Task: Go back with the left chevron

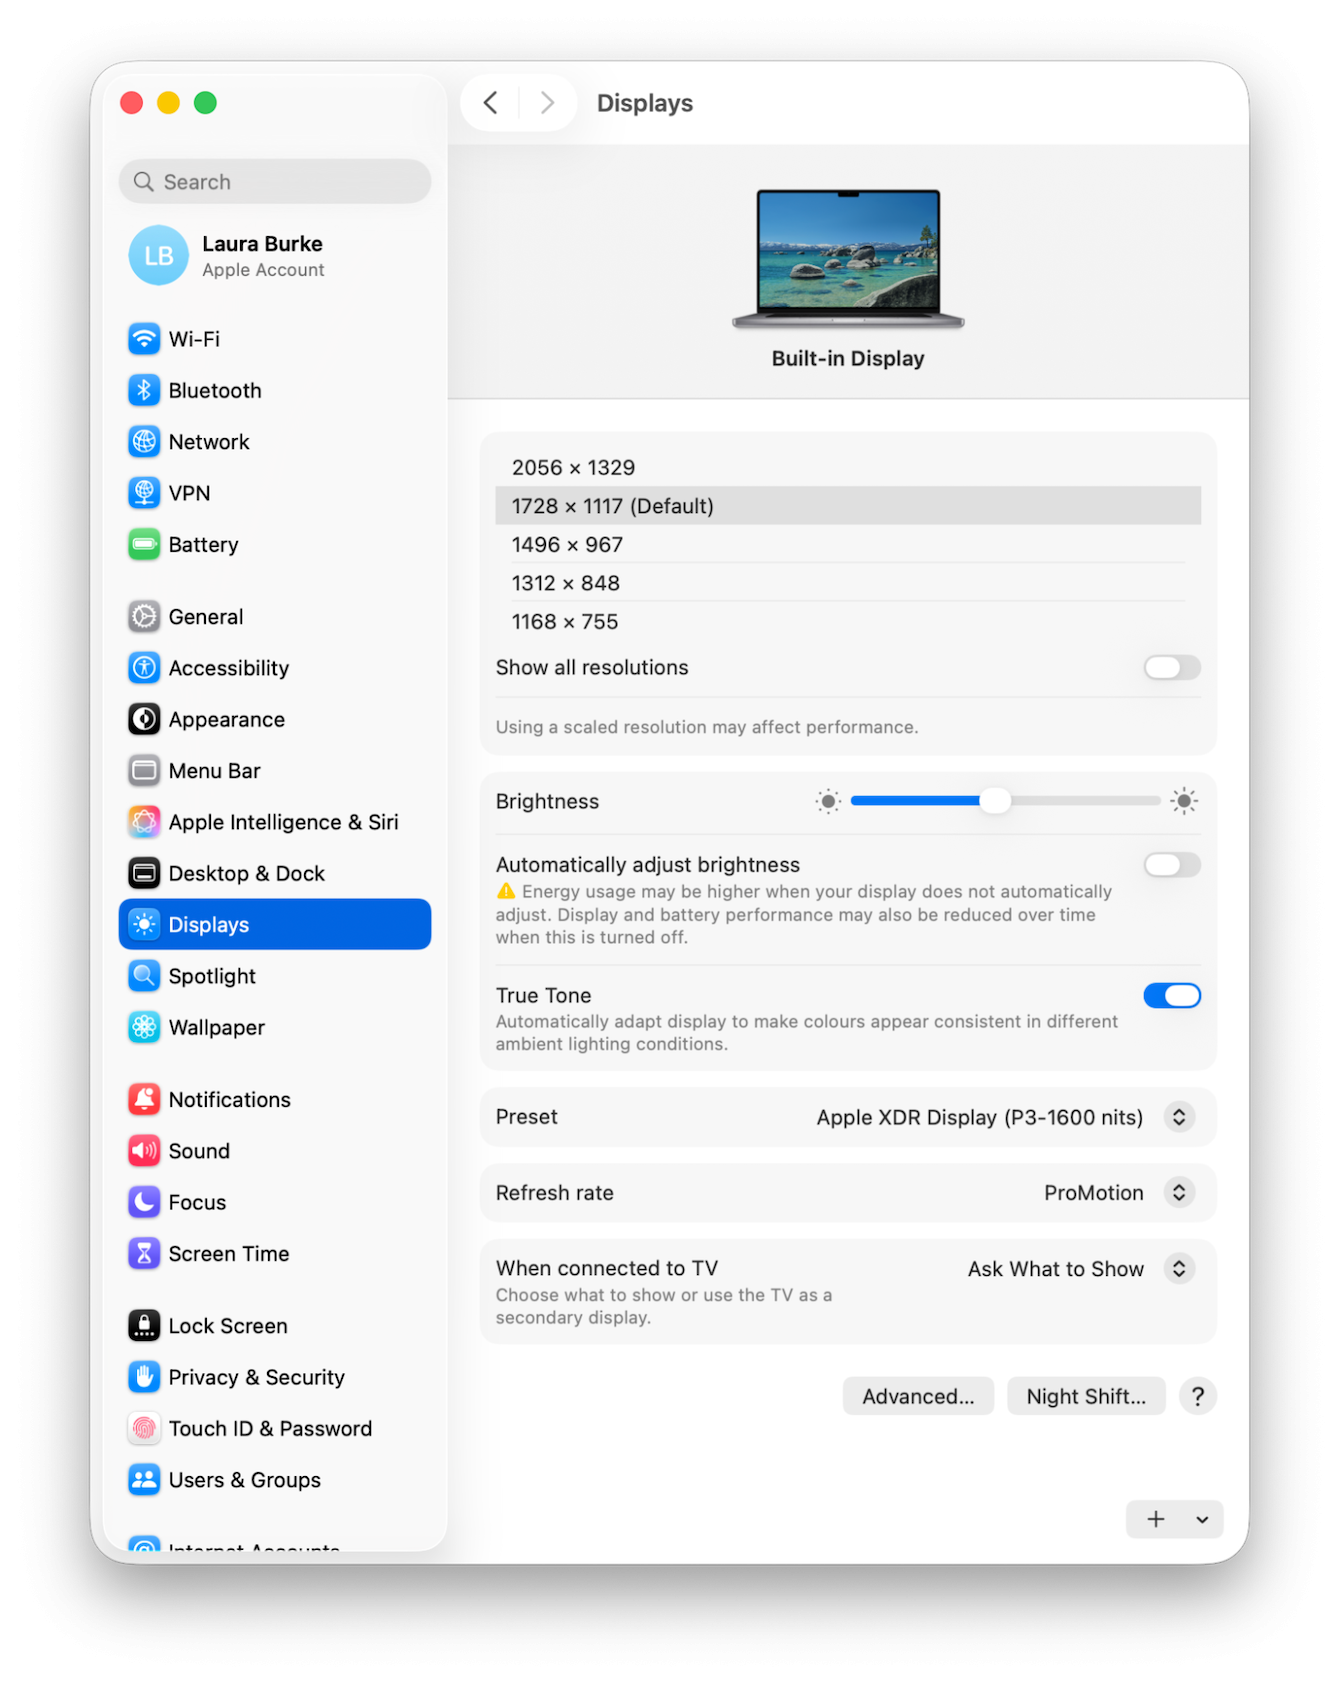Action: point(490,102)
